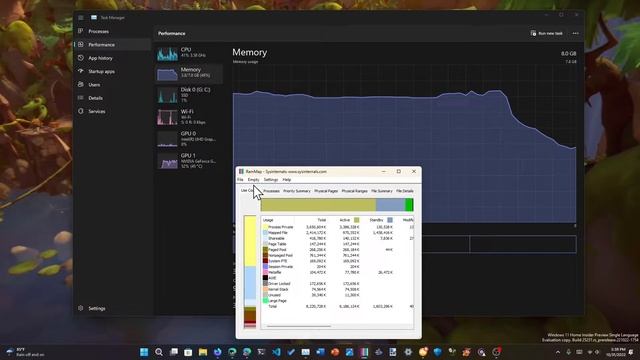Select Disk 0 (C:) performance item
640x360 pixels.
point(189,95)
